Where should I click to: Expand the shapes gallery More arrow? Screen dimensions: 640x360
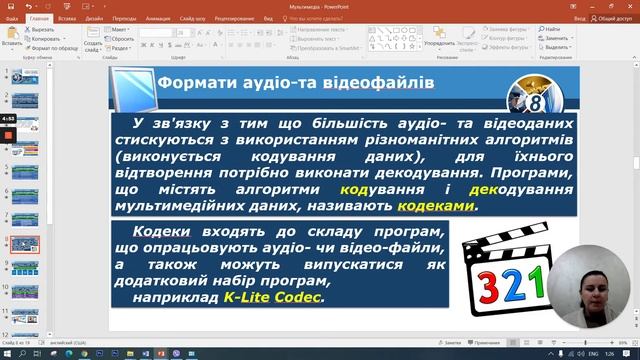tap(420, 47)
